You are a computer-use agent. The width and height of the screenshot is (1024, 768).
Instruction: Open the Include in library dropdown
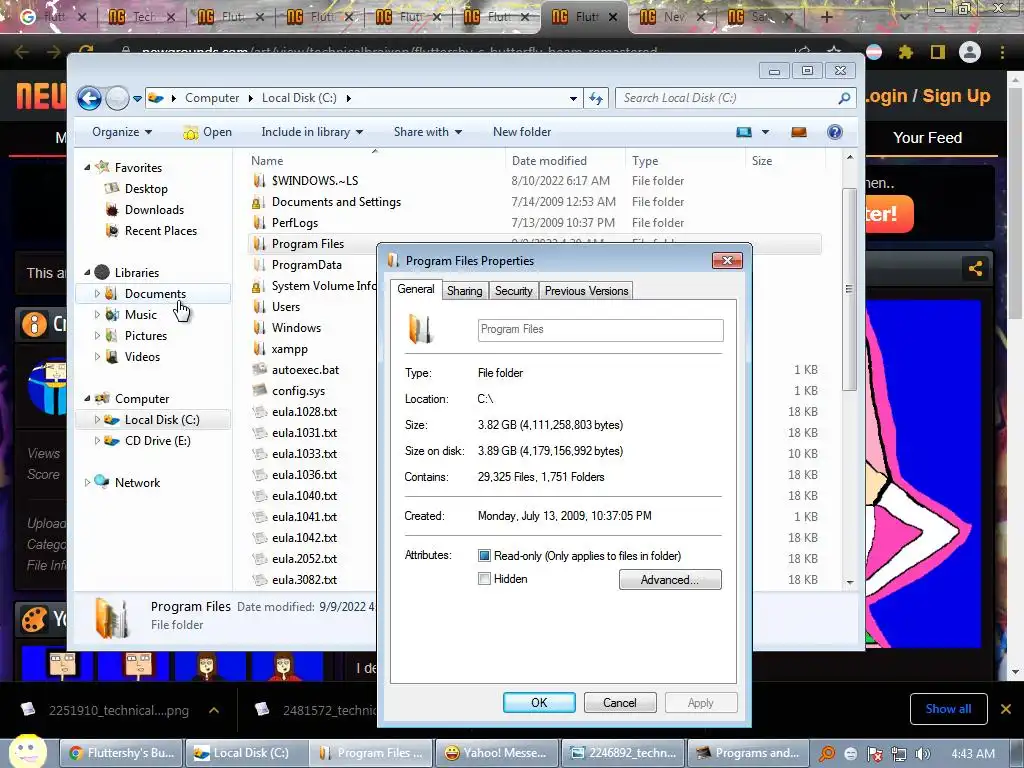point(312,132)
